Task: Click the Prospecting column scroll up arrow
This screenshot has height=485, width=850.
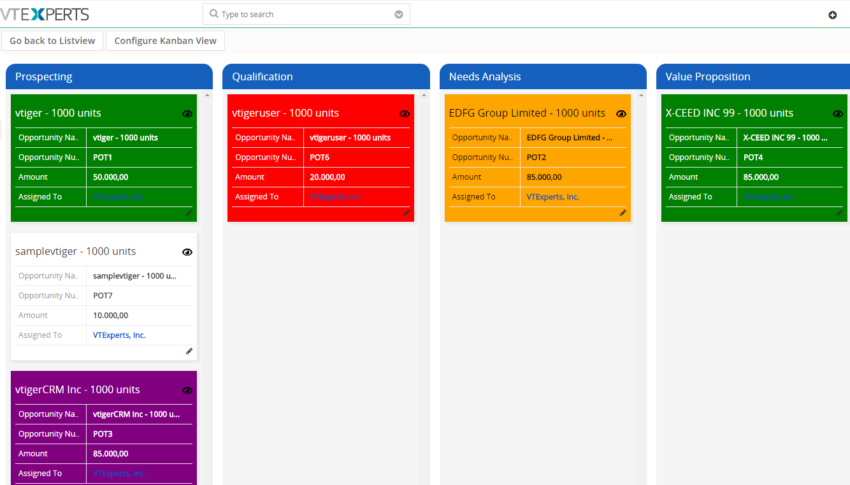Action: click(207, 95)
